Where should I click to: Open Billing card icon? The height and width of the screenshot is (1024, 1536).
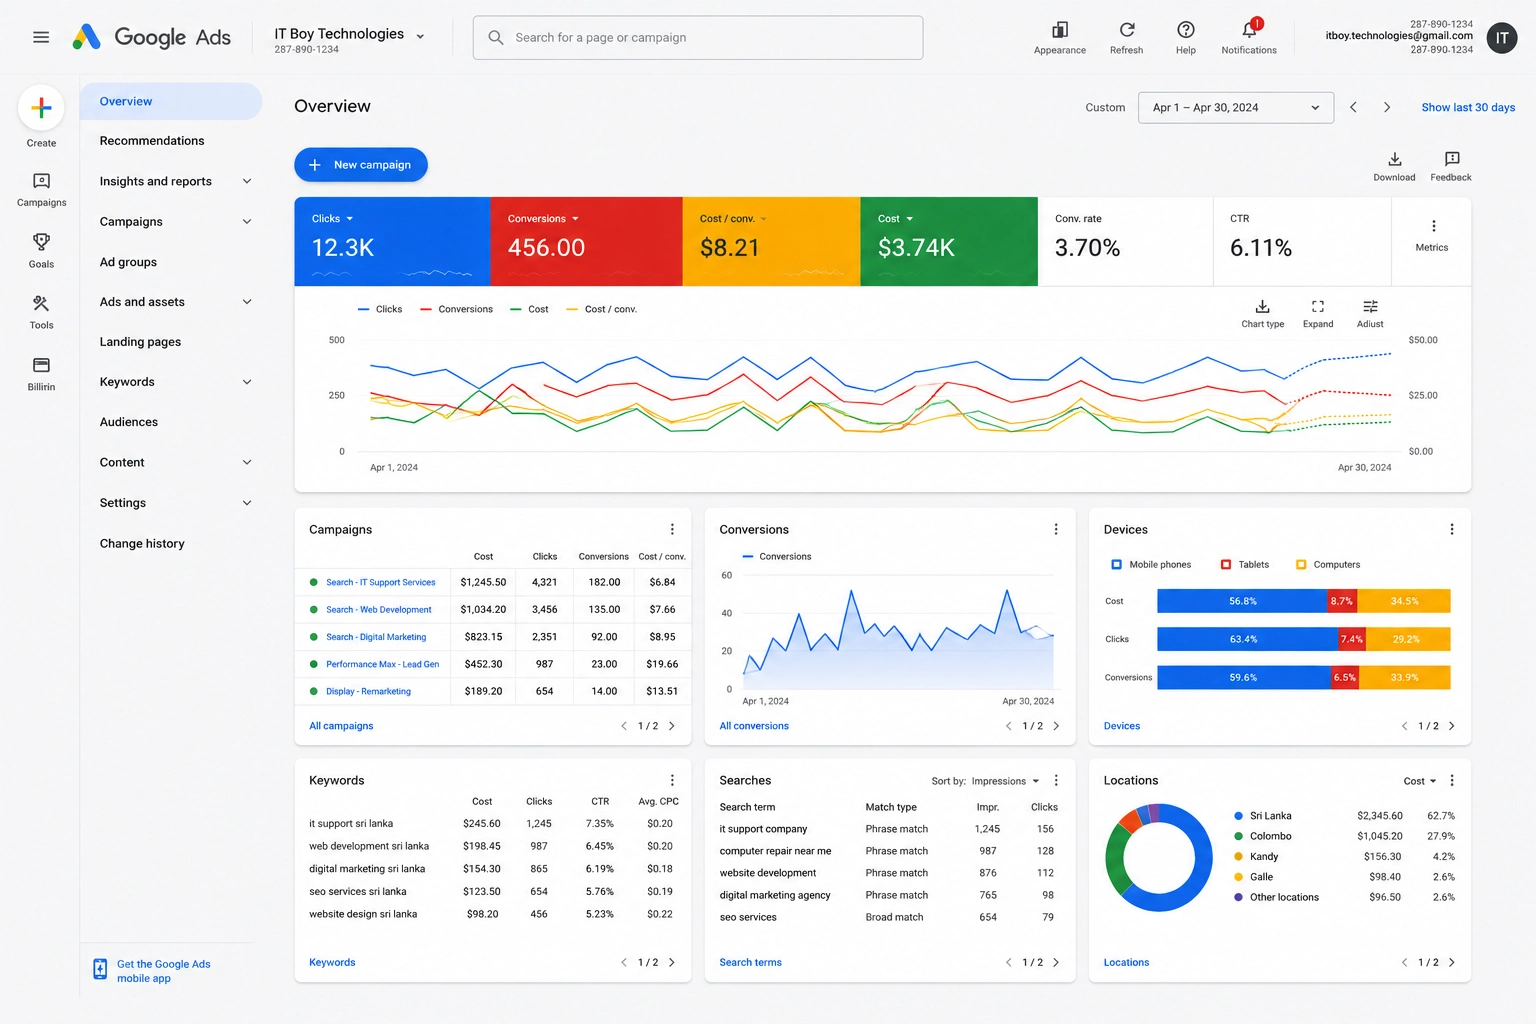click(x=41, y=373)
